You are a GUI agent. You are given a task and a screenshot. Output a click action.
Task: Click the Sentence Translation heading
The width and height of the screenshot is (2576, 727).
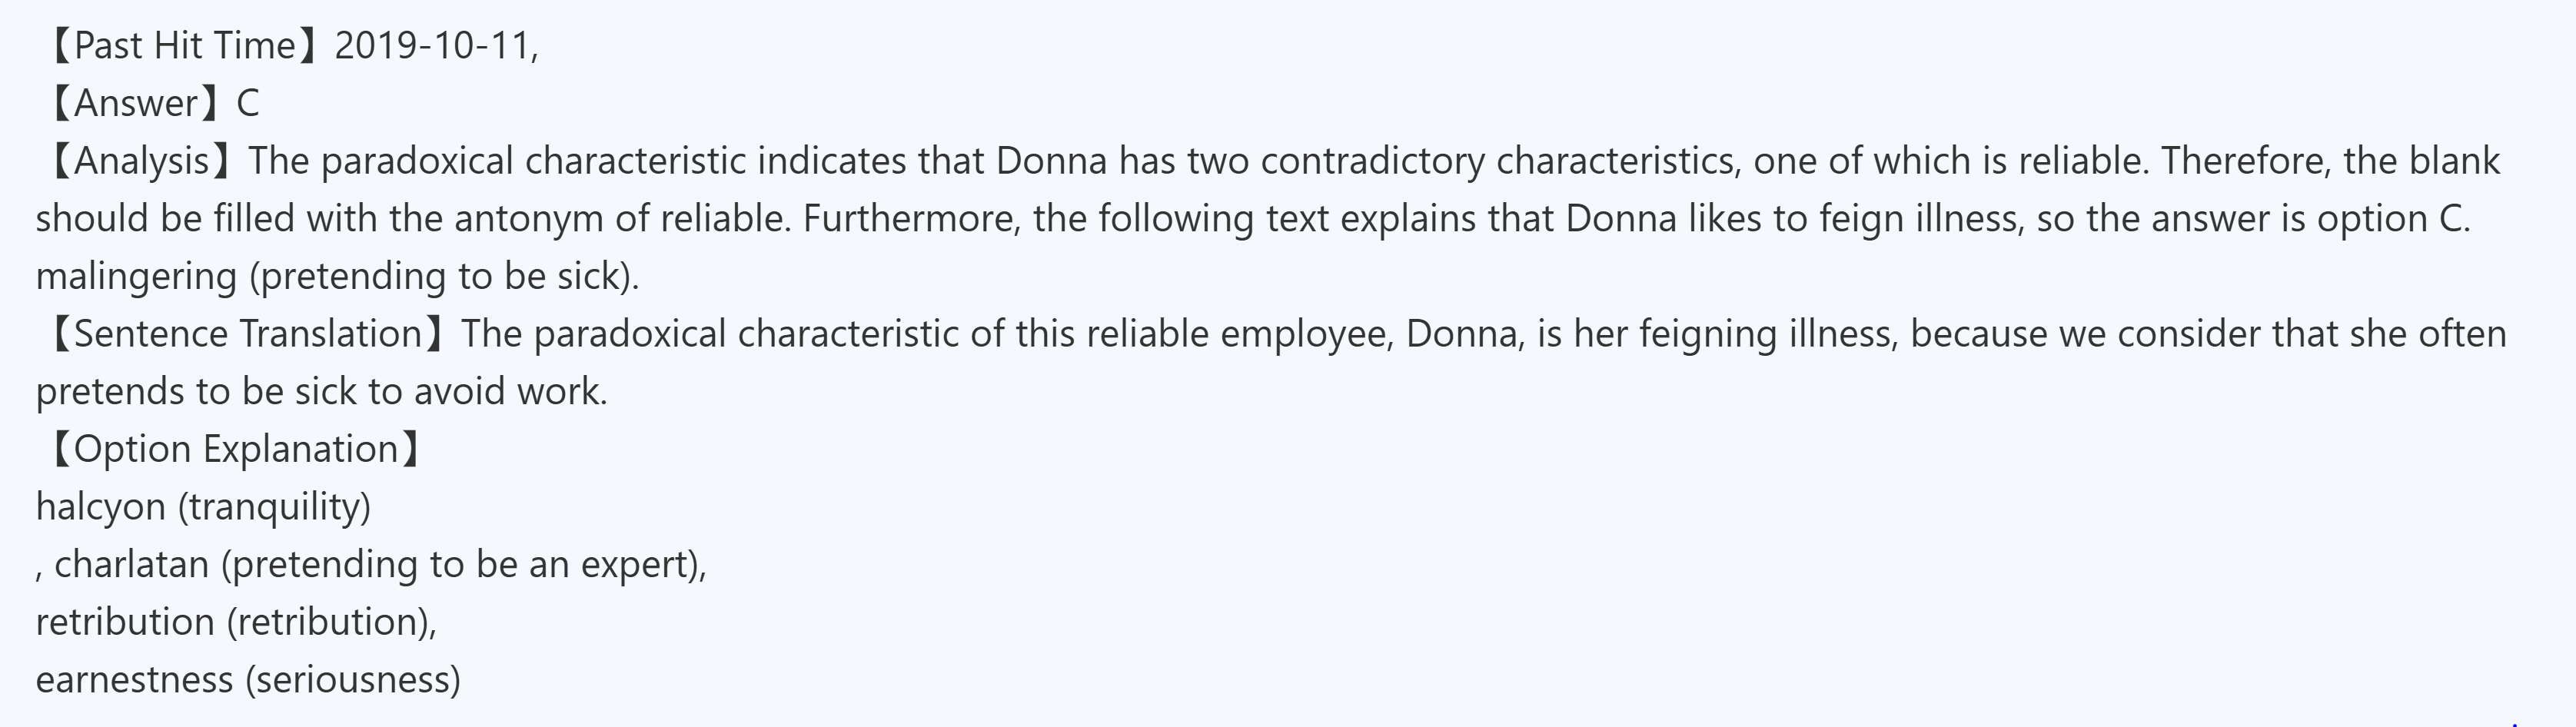click(x=247, y=334)
